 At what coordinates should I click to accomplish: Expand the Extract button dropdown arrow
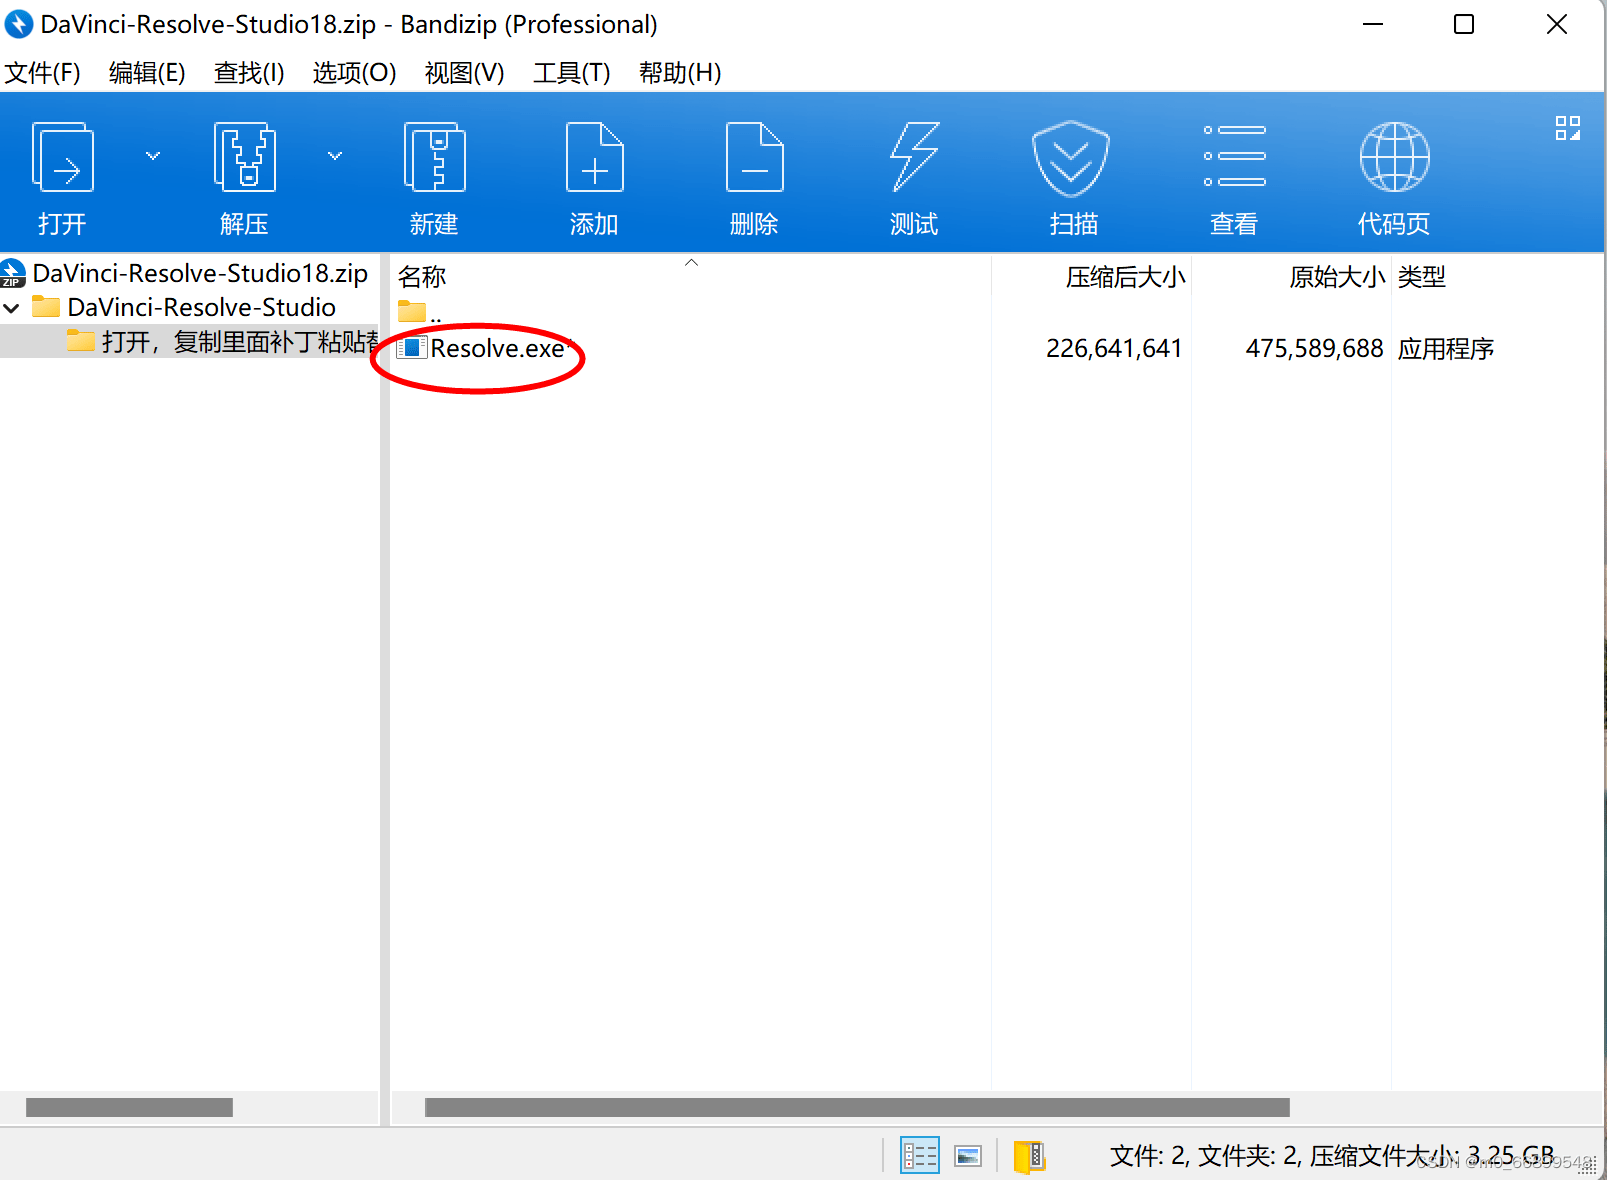point(335,156)
